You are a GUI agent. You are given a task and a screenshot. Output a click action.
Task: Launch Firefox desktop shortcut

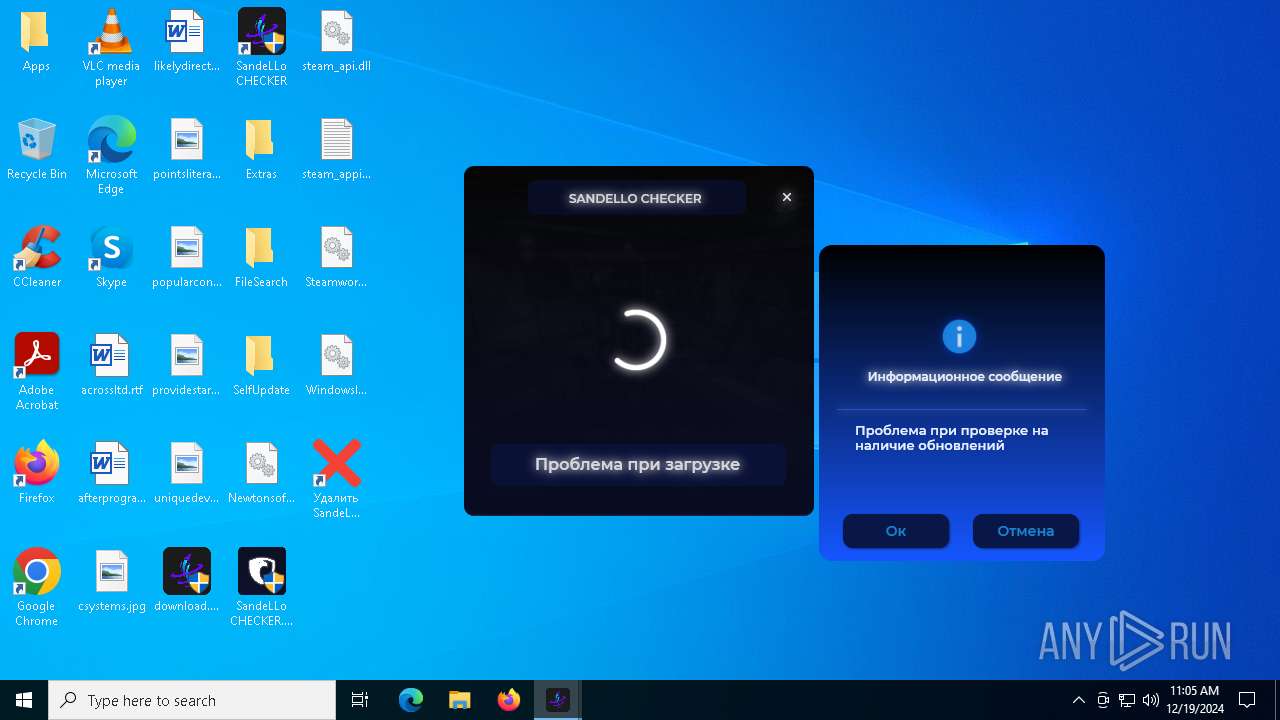pos(36,473)
